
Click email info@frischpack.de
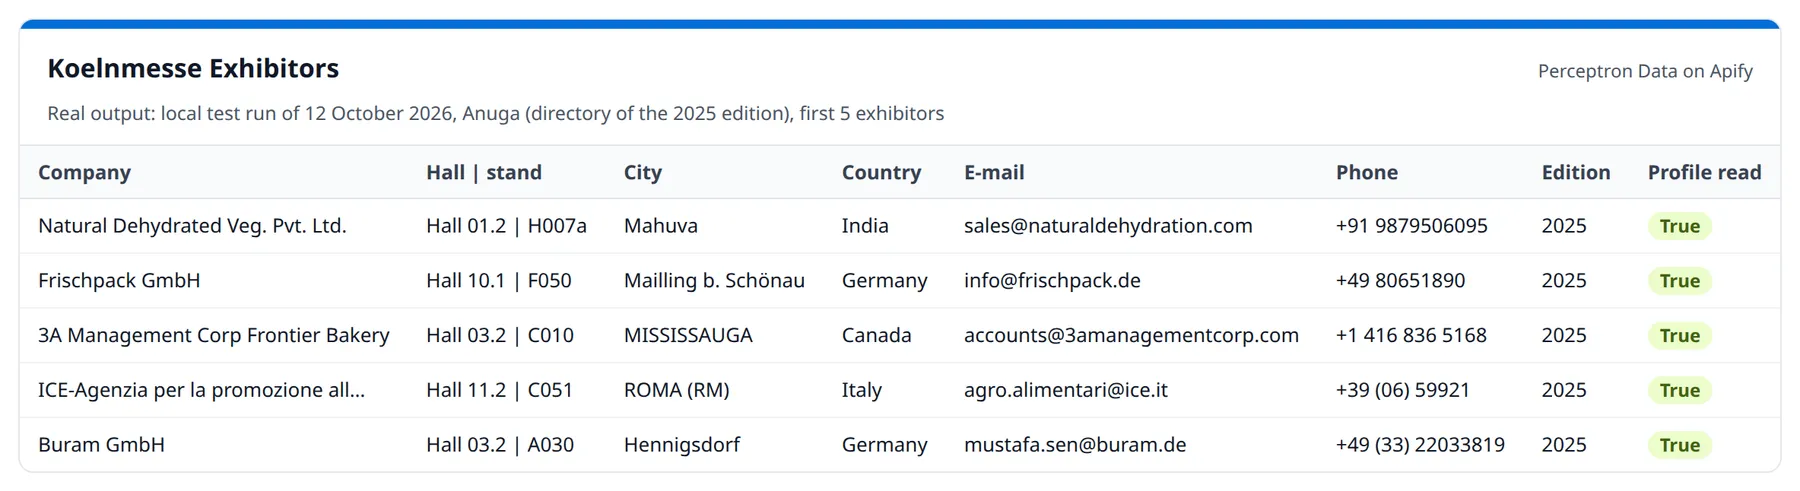1052,281
